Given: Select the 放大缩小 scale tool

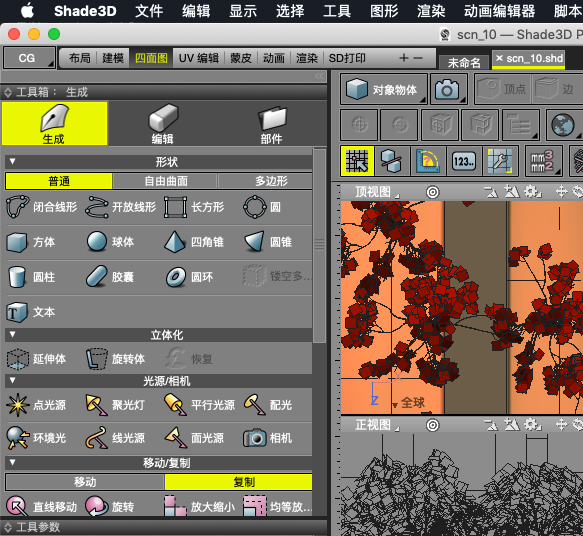Looking at the screenshot, I should tap(199, 506).
